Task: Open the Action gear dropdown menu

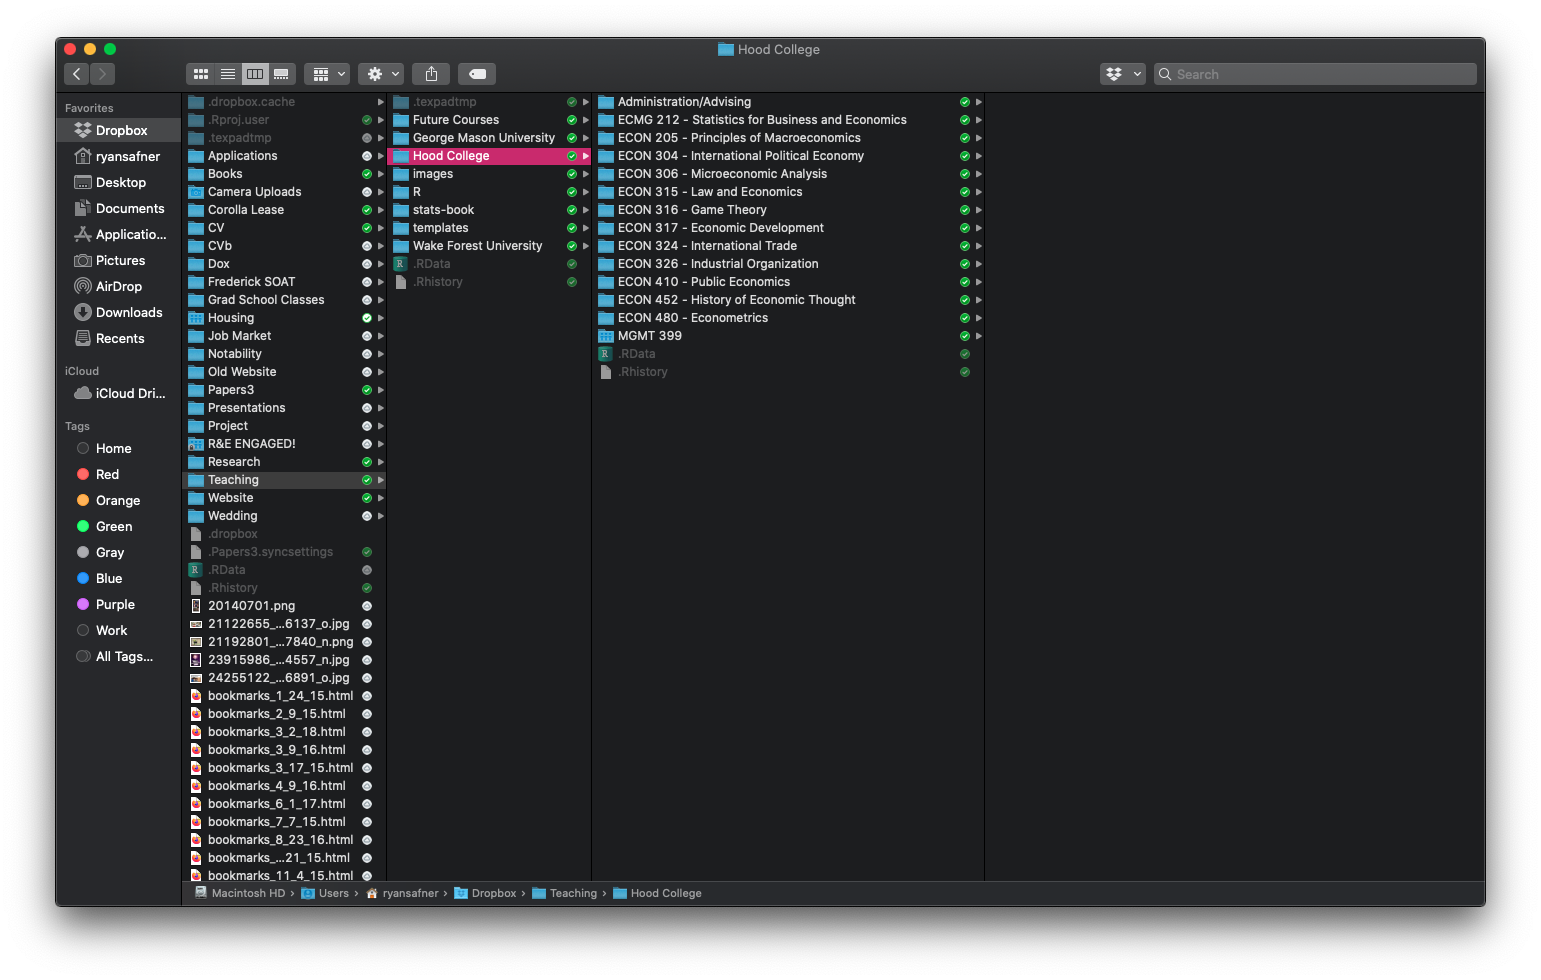Action: pos(381,74)
